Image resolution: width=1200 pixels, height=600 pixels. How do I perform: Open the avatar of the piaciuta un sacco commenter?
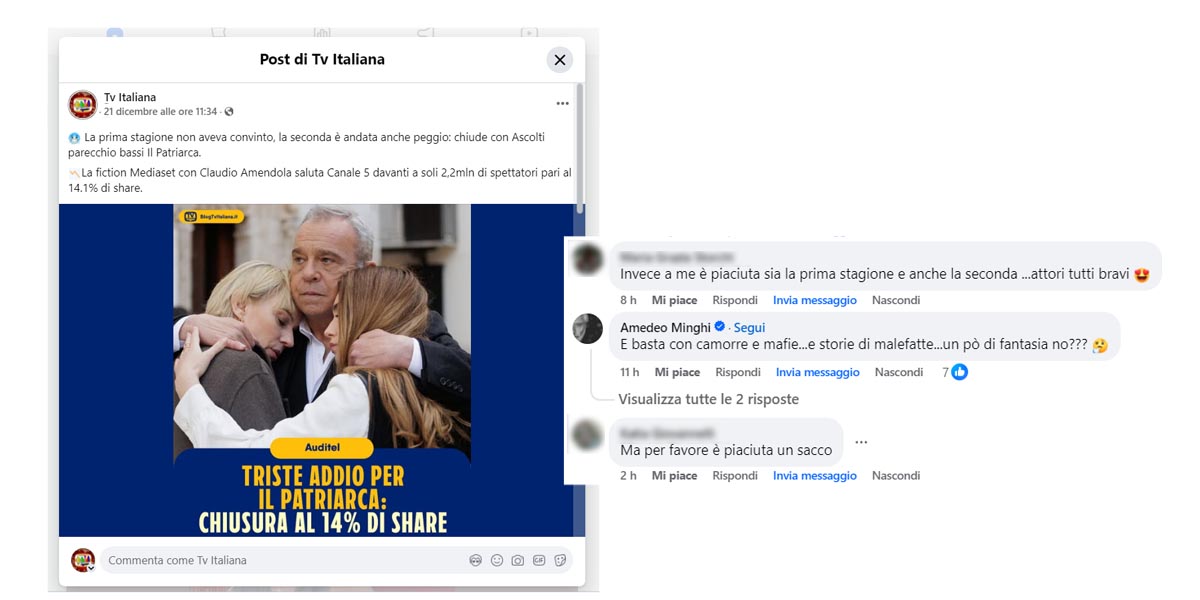(587, 434)
